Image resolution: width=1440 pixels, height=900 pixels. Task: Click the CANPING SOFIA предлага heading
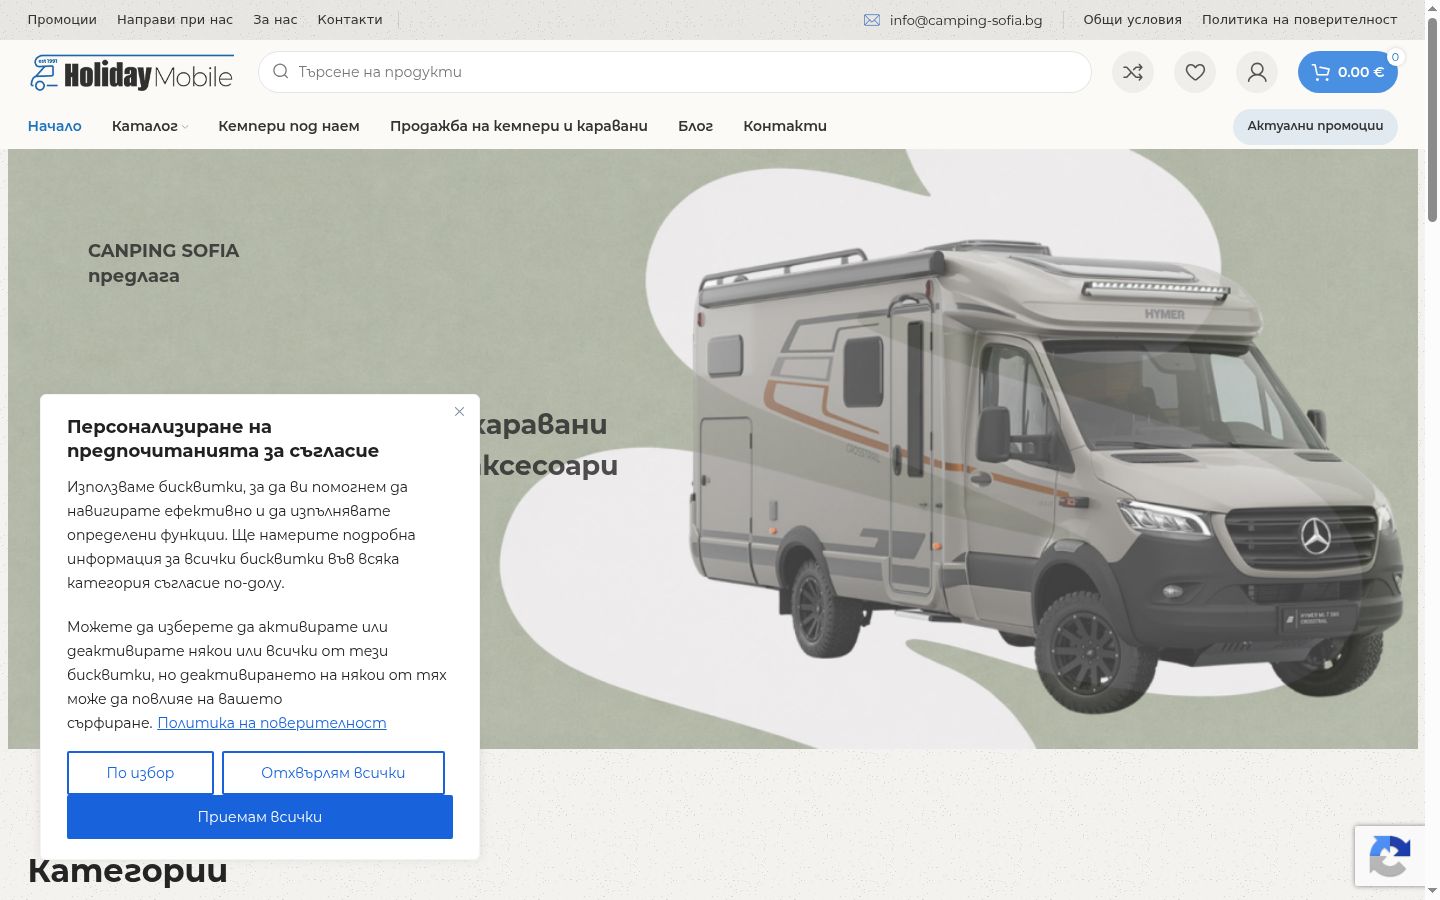(164, 263)
